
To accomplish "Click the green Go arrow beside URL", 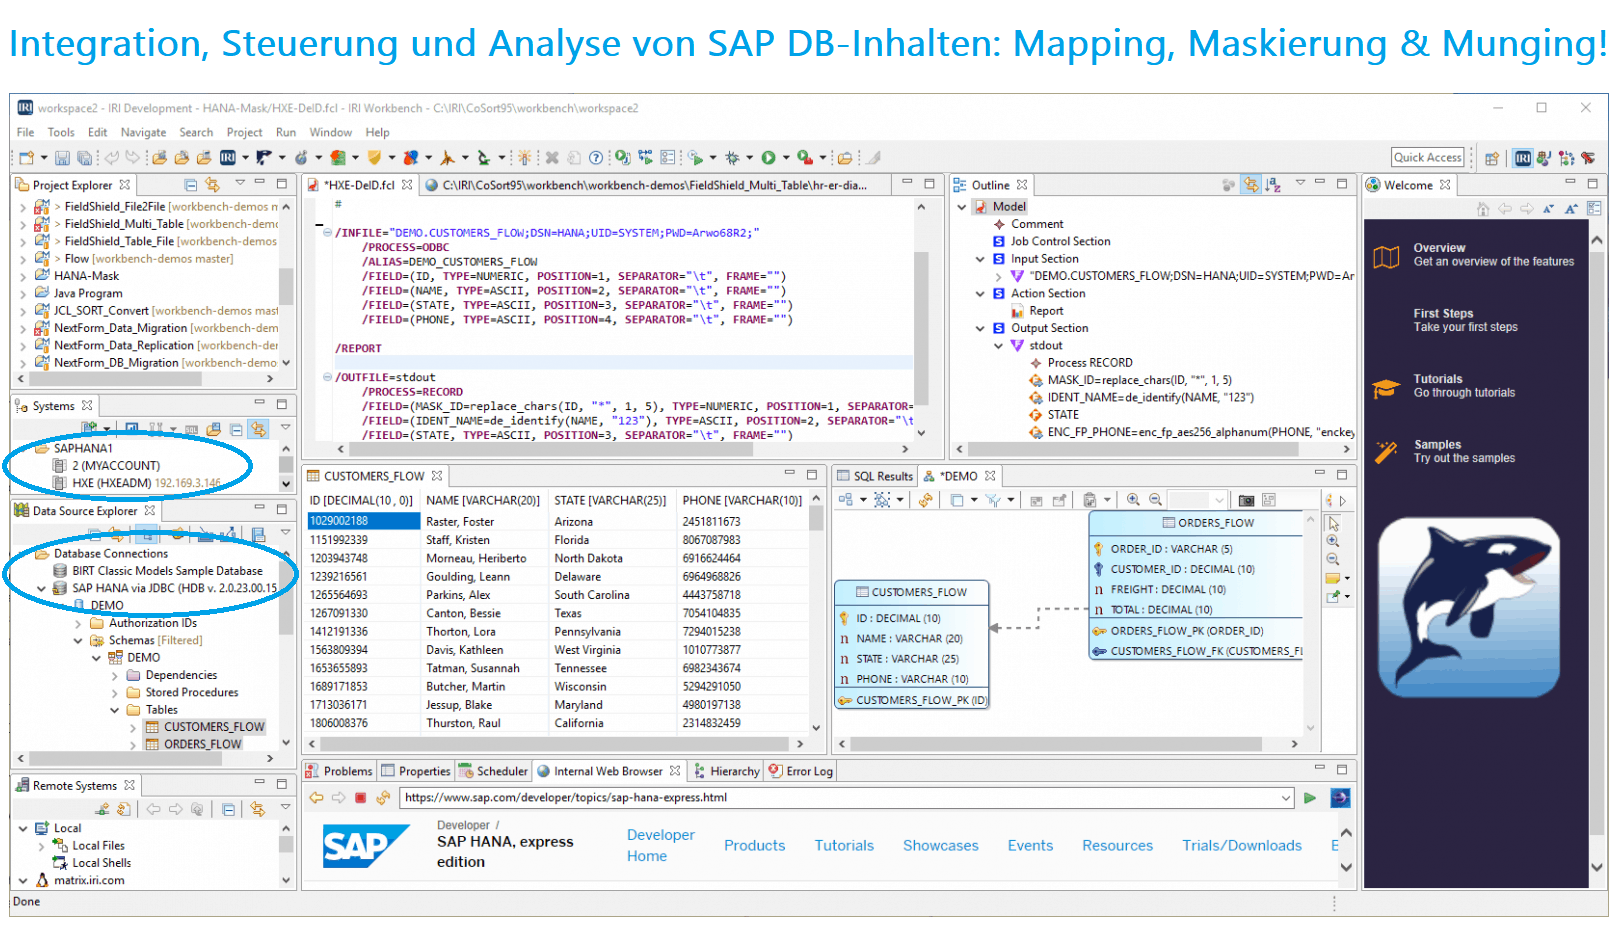I will (x=1310, y=798).
